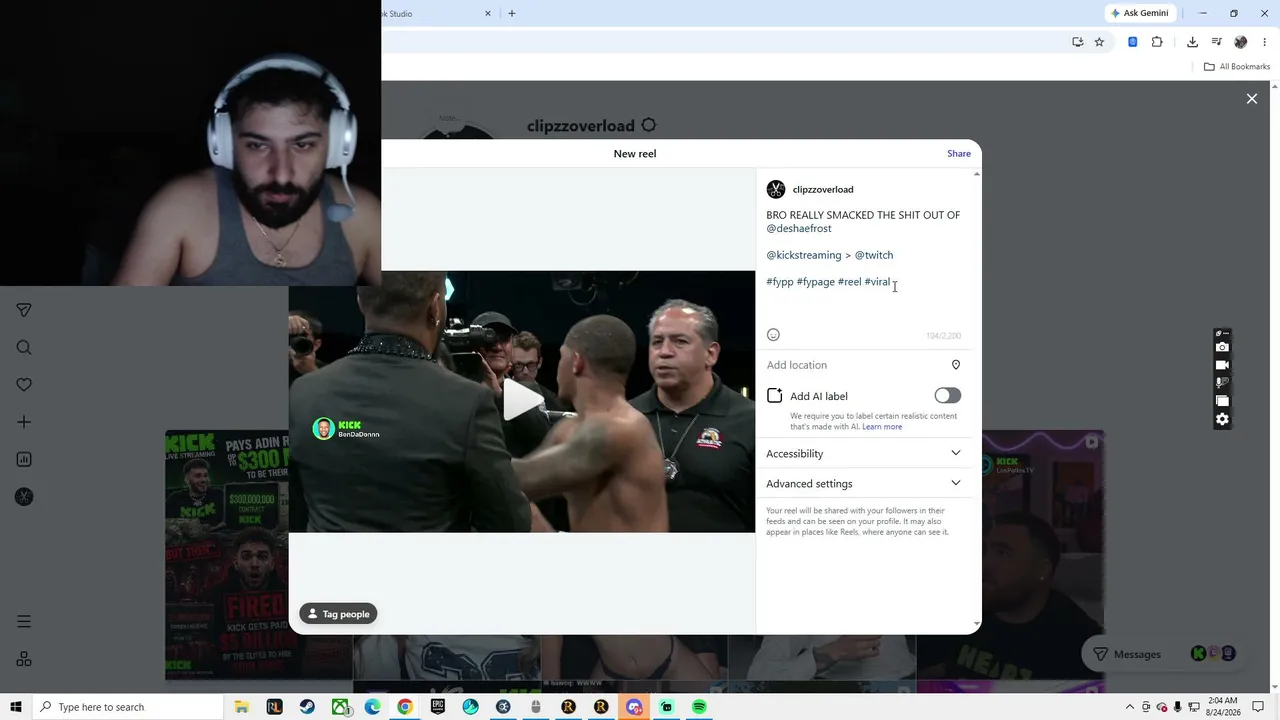Expand the Accessibility section

click(864, 453)
